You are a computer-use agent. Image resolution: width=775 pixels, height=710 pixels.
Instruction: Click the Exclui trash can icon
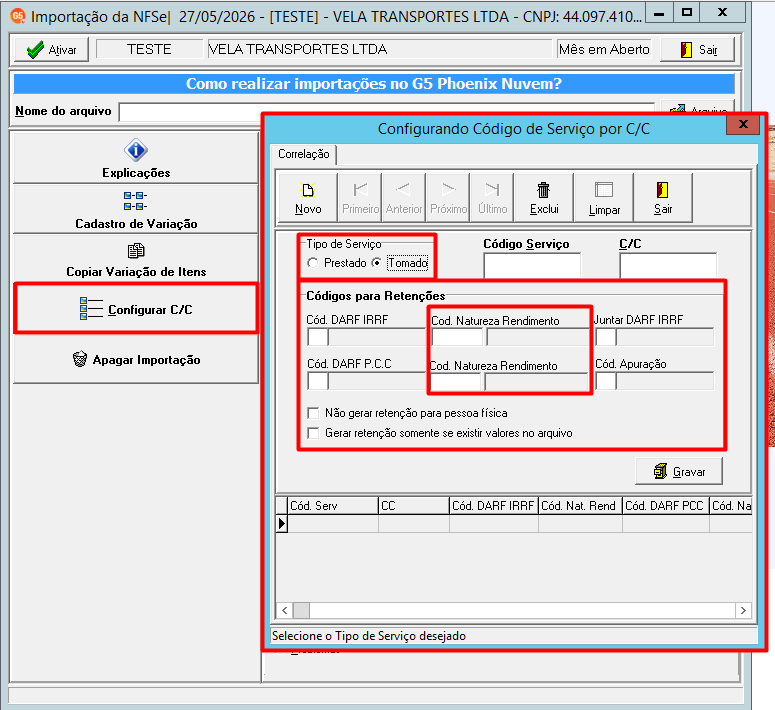(x=544, y=190)
